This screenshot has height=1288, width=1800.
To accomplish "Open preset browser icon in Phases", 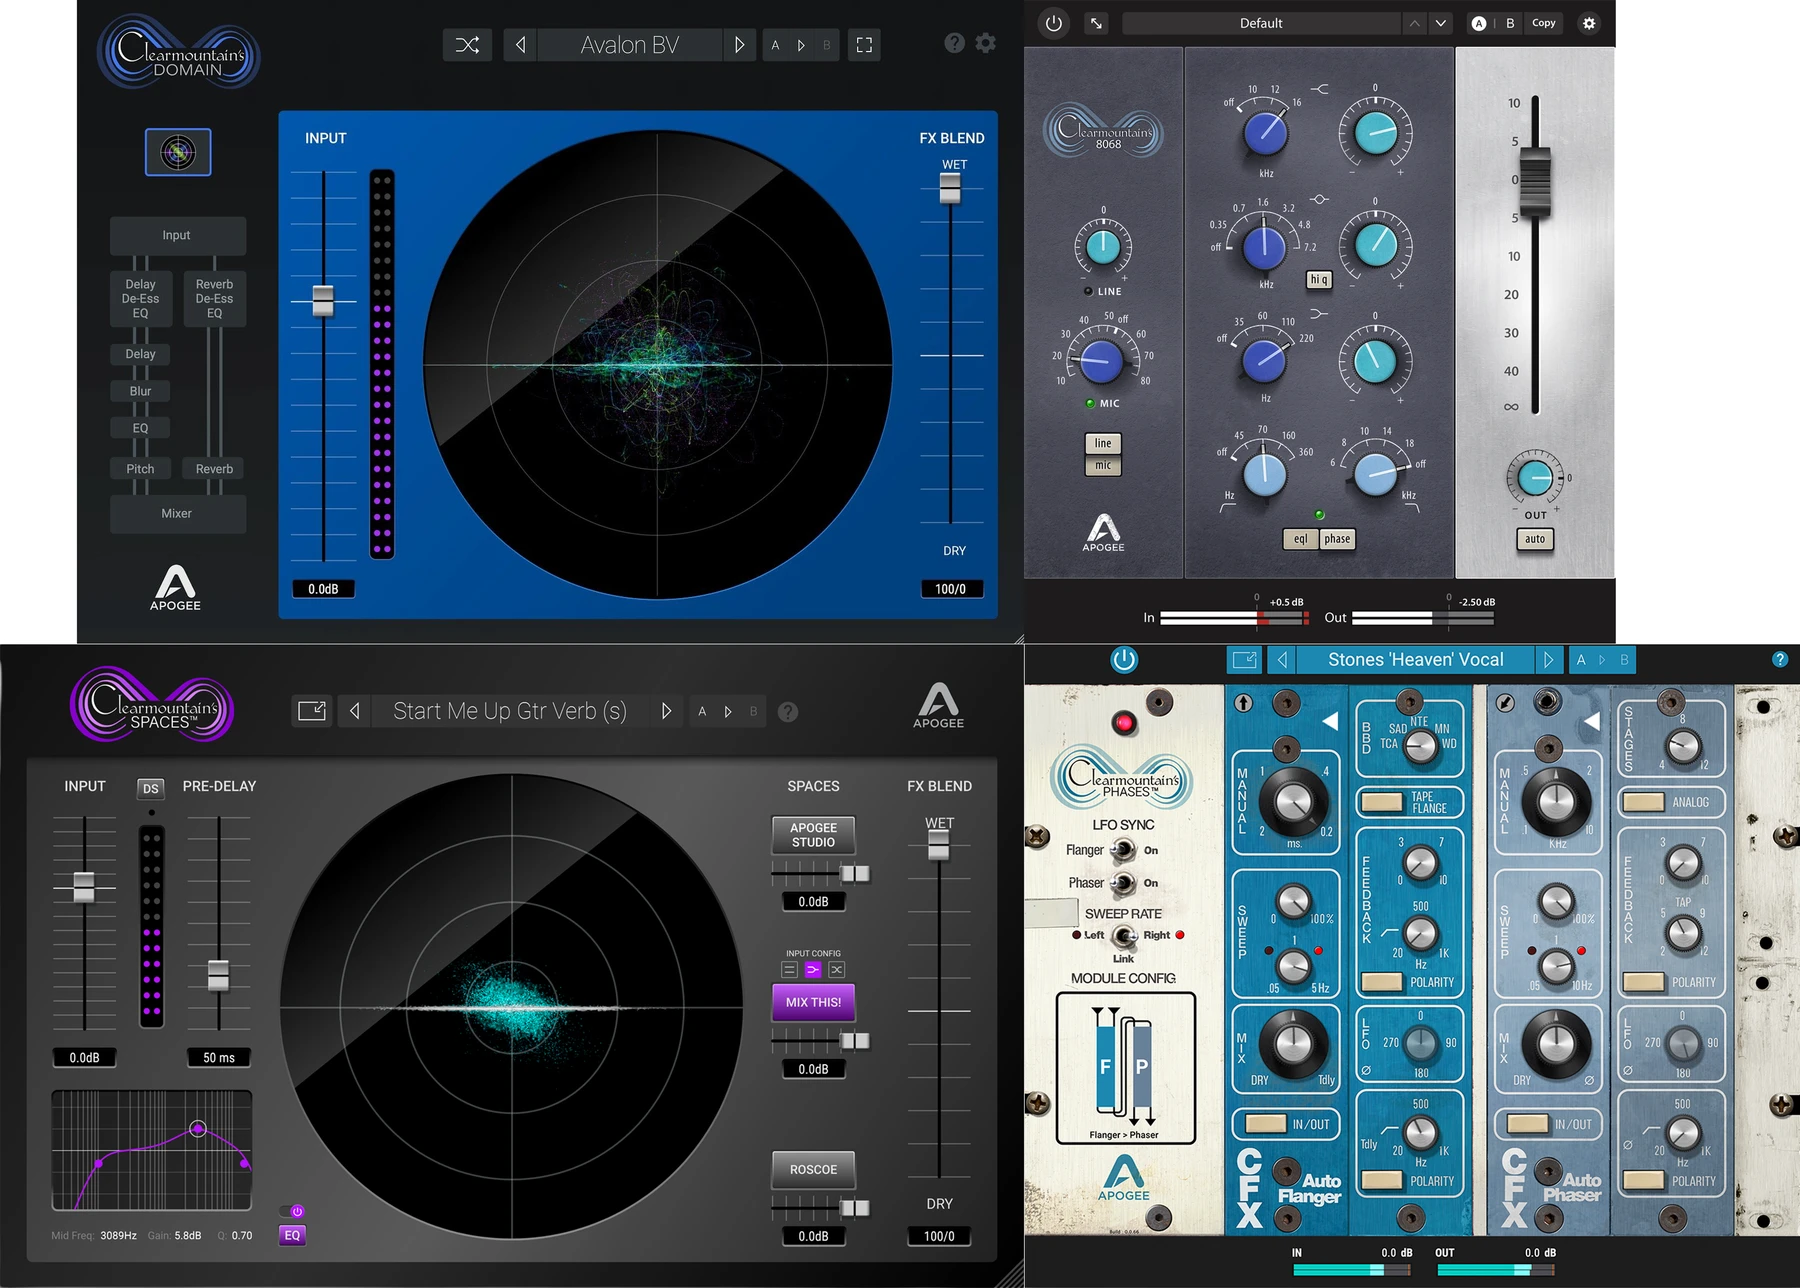I will 1245,660.
